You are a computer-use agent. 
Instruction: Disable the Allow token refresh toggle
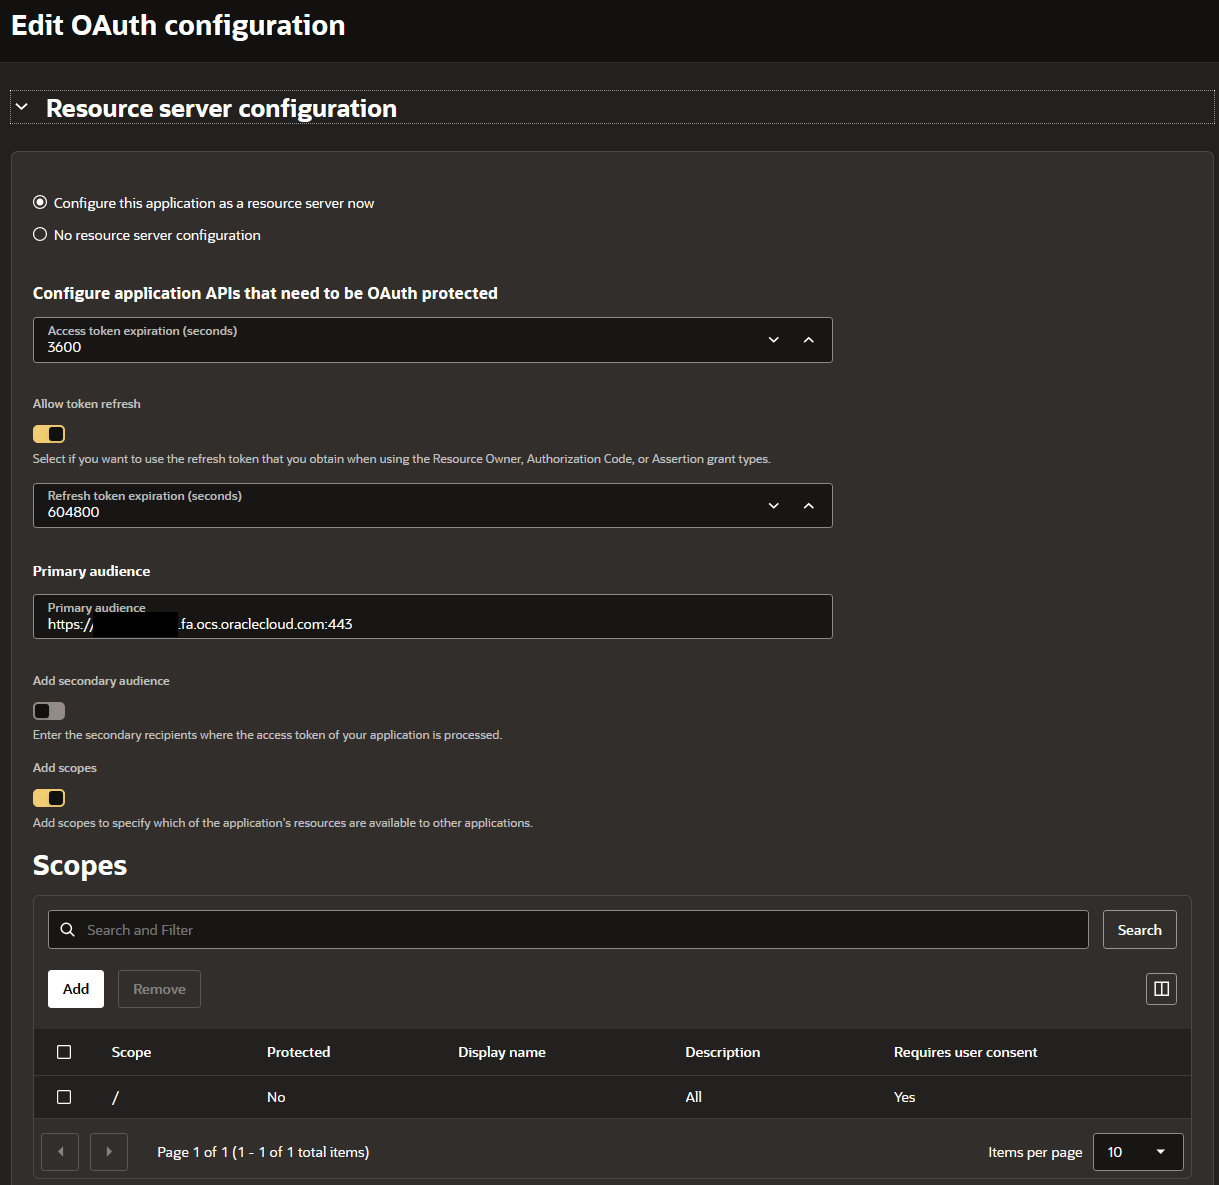point(49,434)
